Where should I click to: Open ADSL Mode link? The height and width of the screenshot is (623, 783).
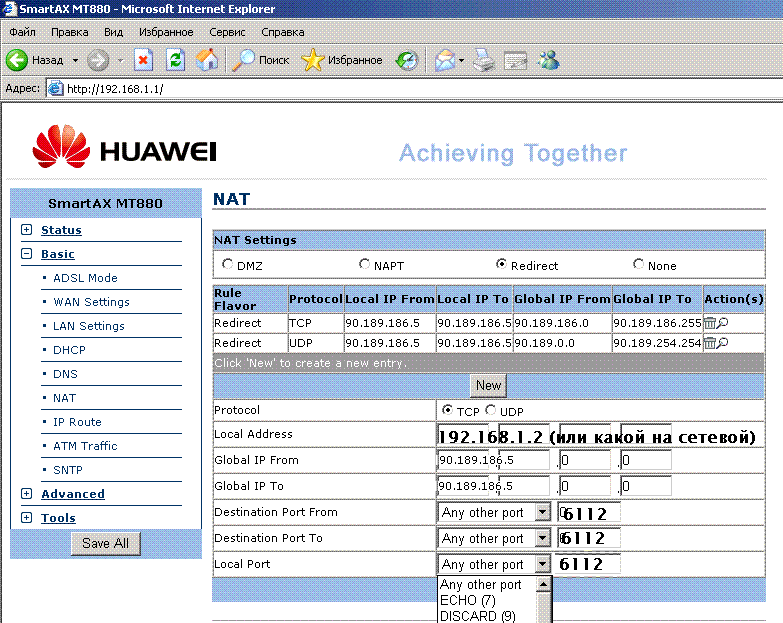point(85,278)
